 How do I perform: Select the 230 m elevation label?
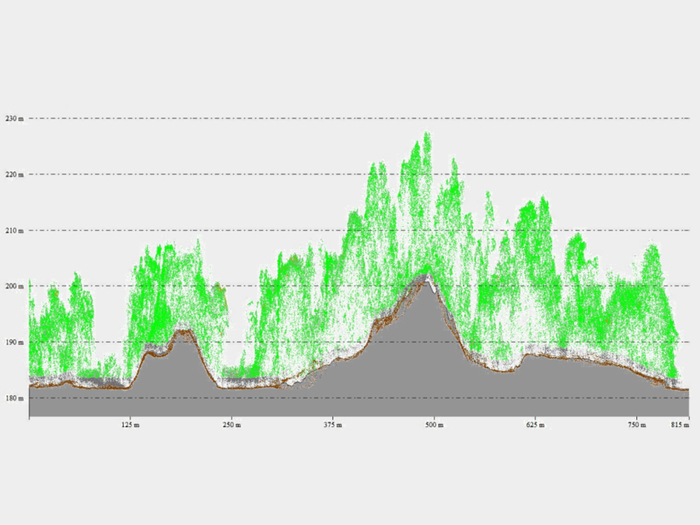point(14,119)
